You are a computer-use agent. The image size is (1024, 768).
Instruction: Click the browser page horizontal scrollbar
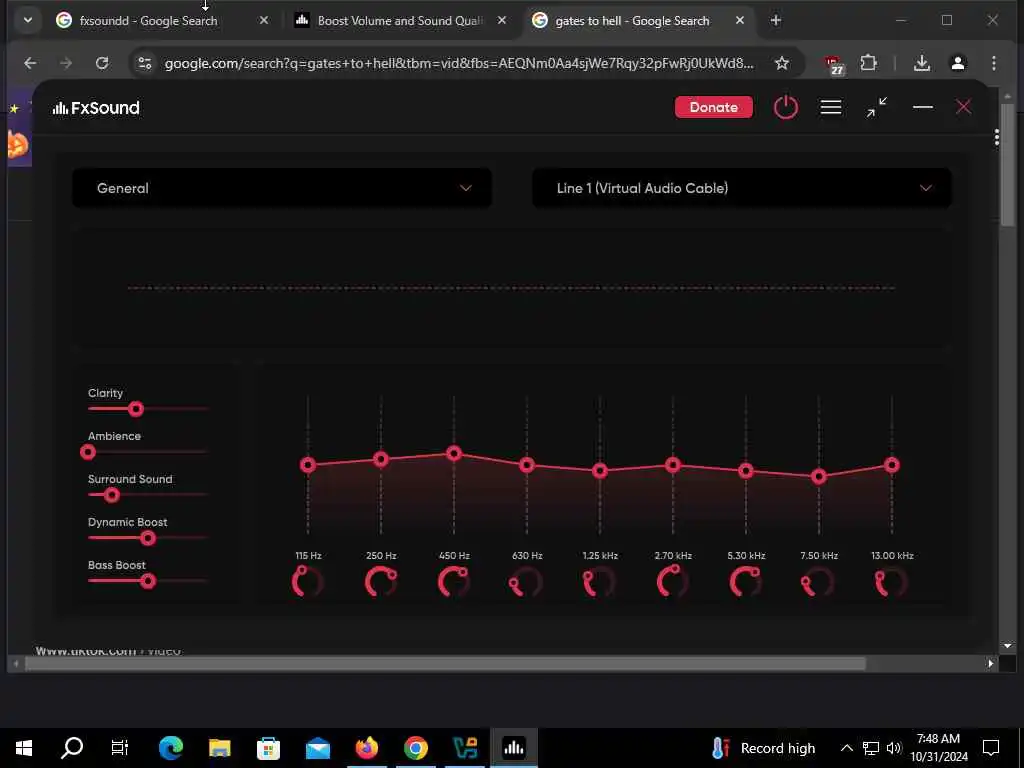click(445, 664)
